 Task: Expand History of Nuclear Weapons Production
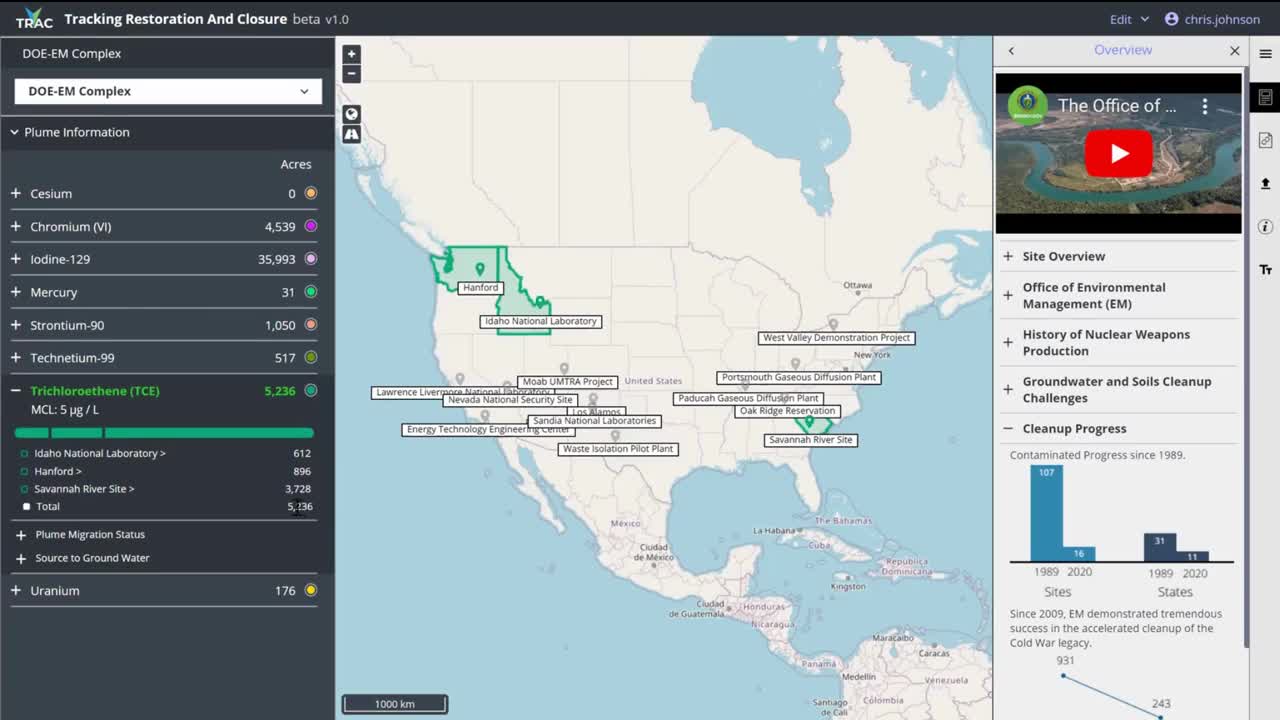pyautogui.click(x=1117, y=342)
